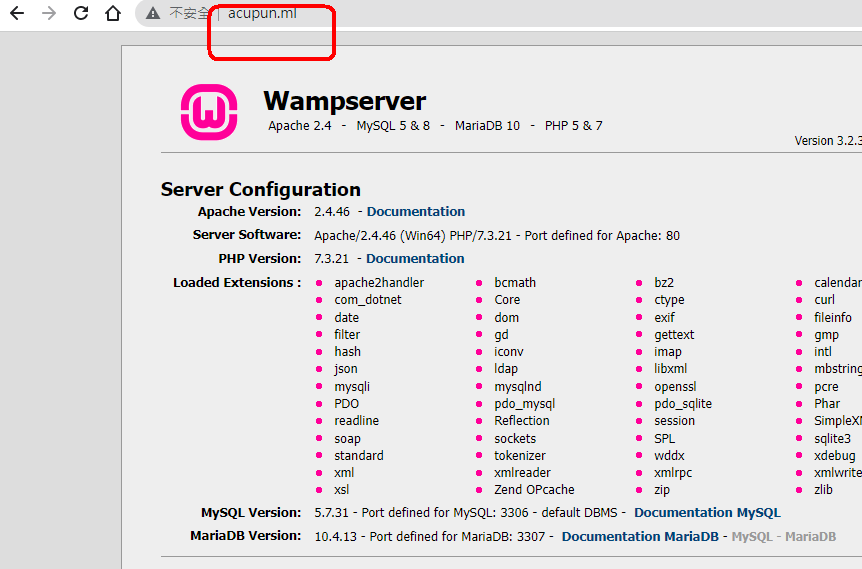
Task: Click the xdebug extension entry
Action: pyautogui.click(x=835, y=455)
